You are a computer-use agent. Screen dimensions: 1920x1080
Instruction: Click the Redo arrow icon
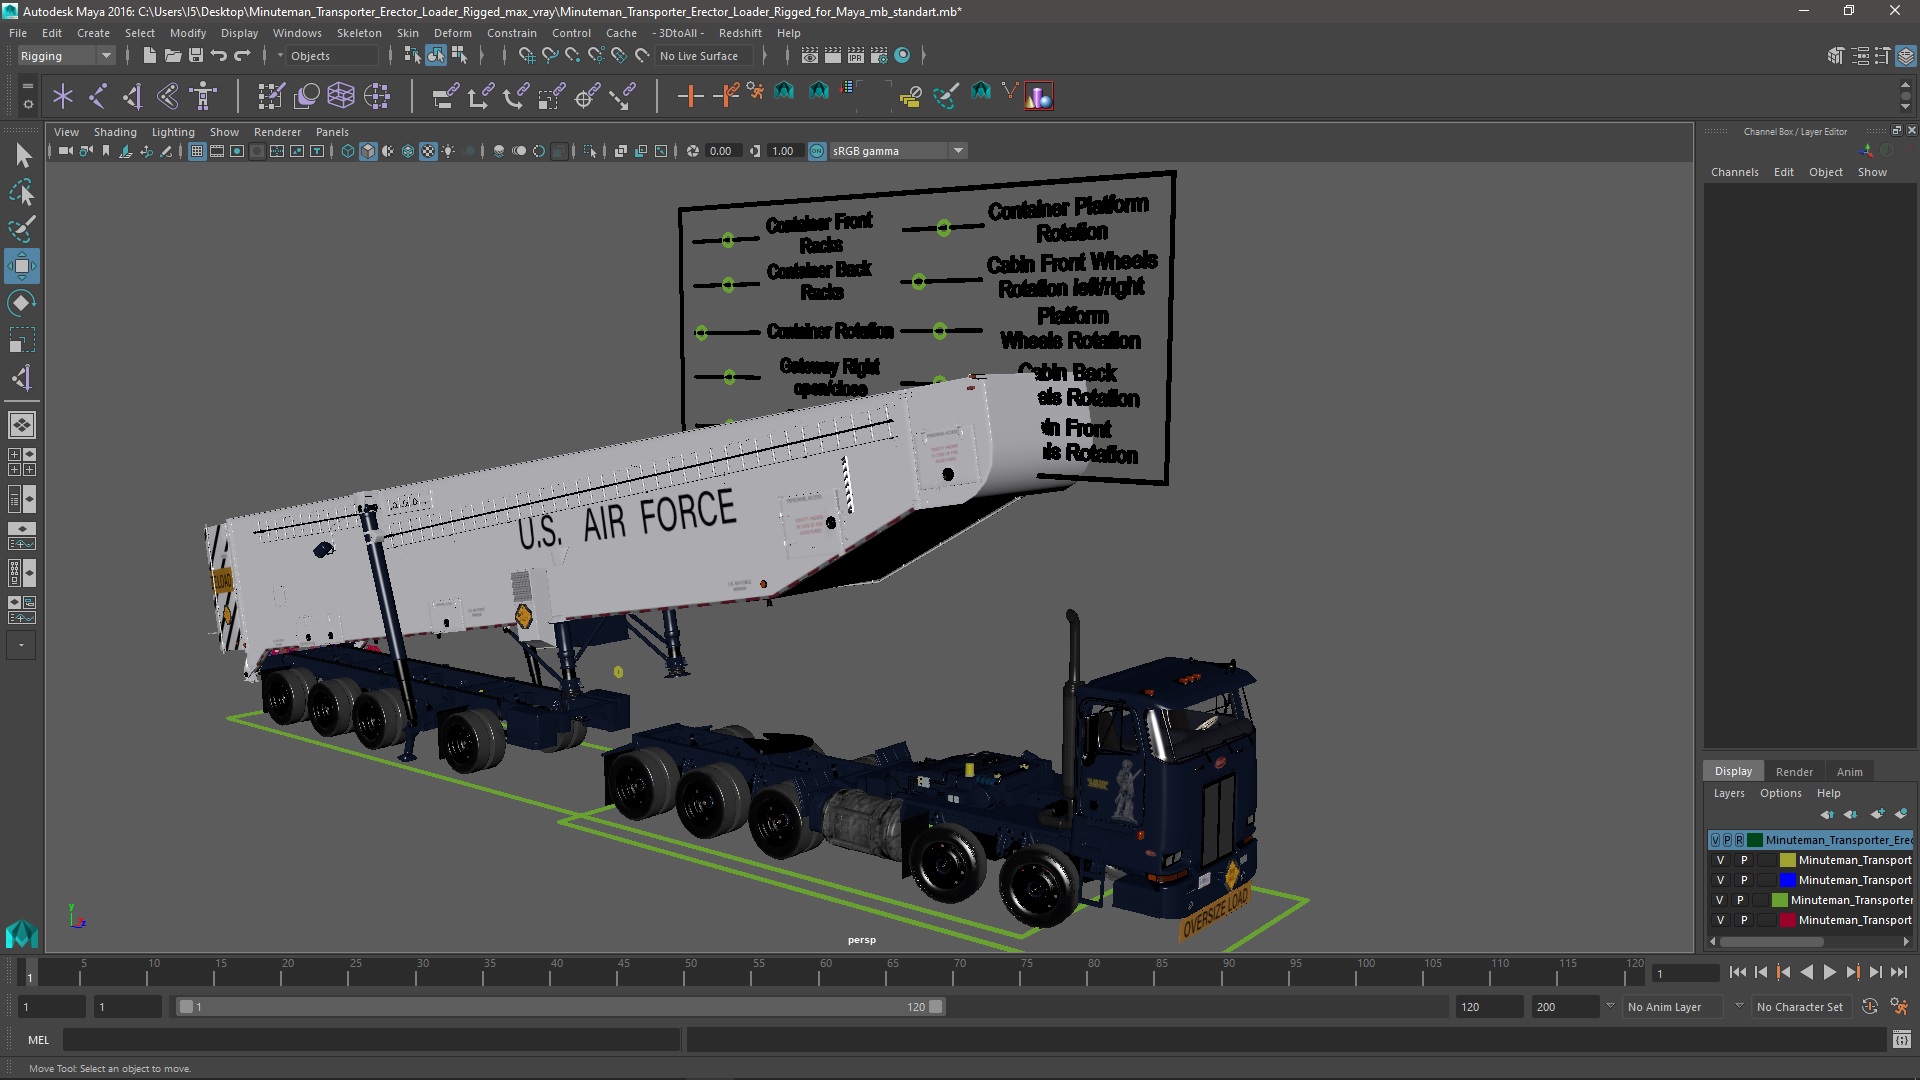pyautogui.click(x=242, y=56)
